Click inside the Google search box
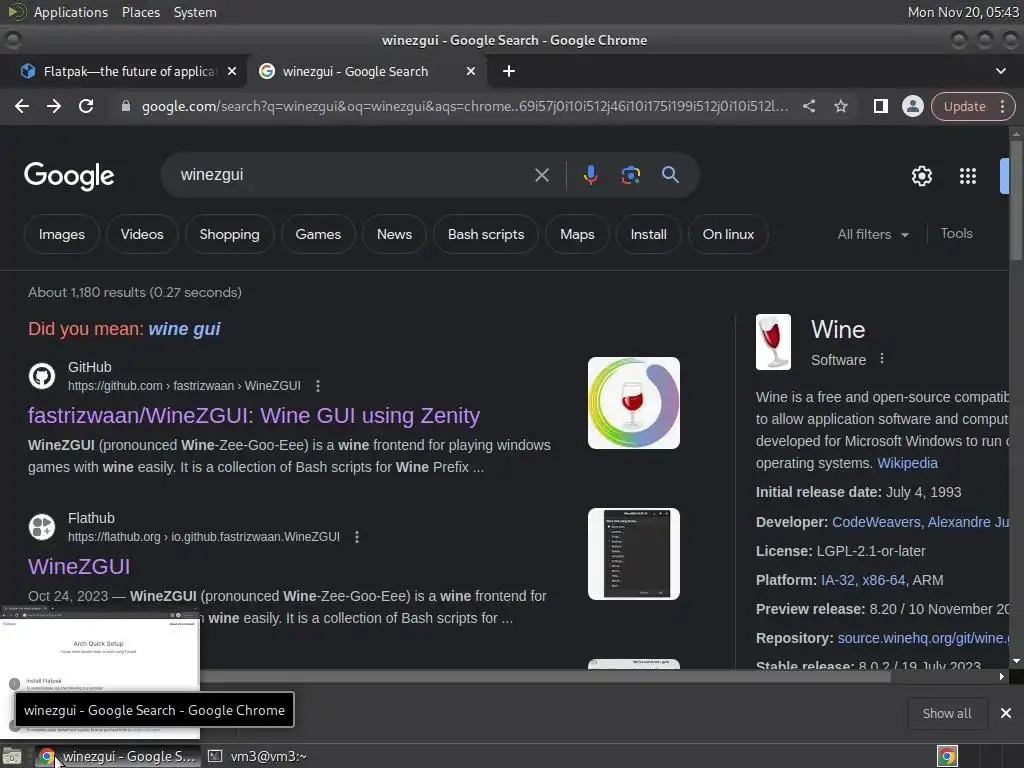 353,175
